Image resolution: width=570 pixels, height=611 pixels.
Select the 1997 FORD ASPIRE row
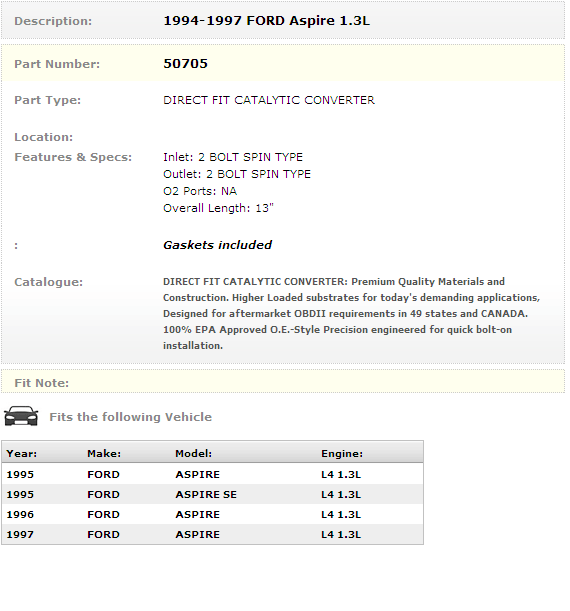(x=212, y=534)
